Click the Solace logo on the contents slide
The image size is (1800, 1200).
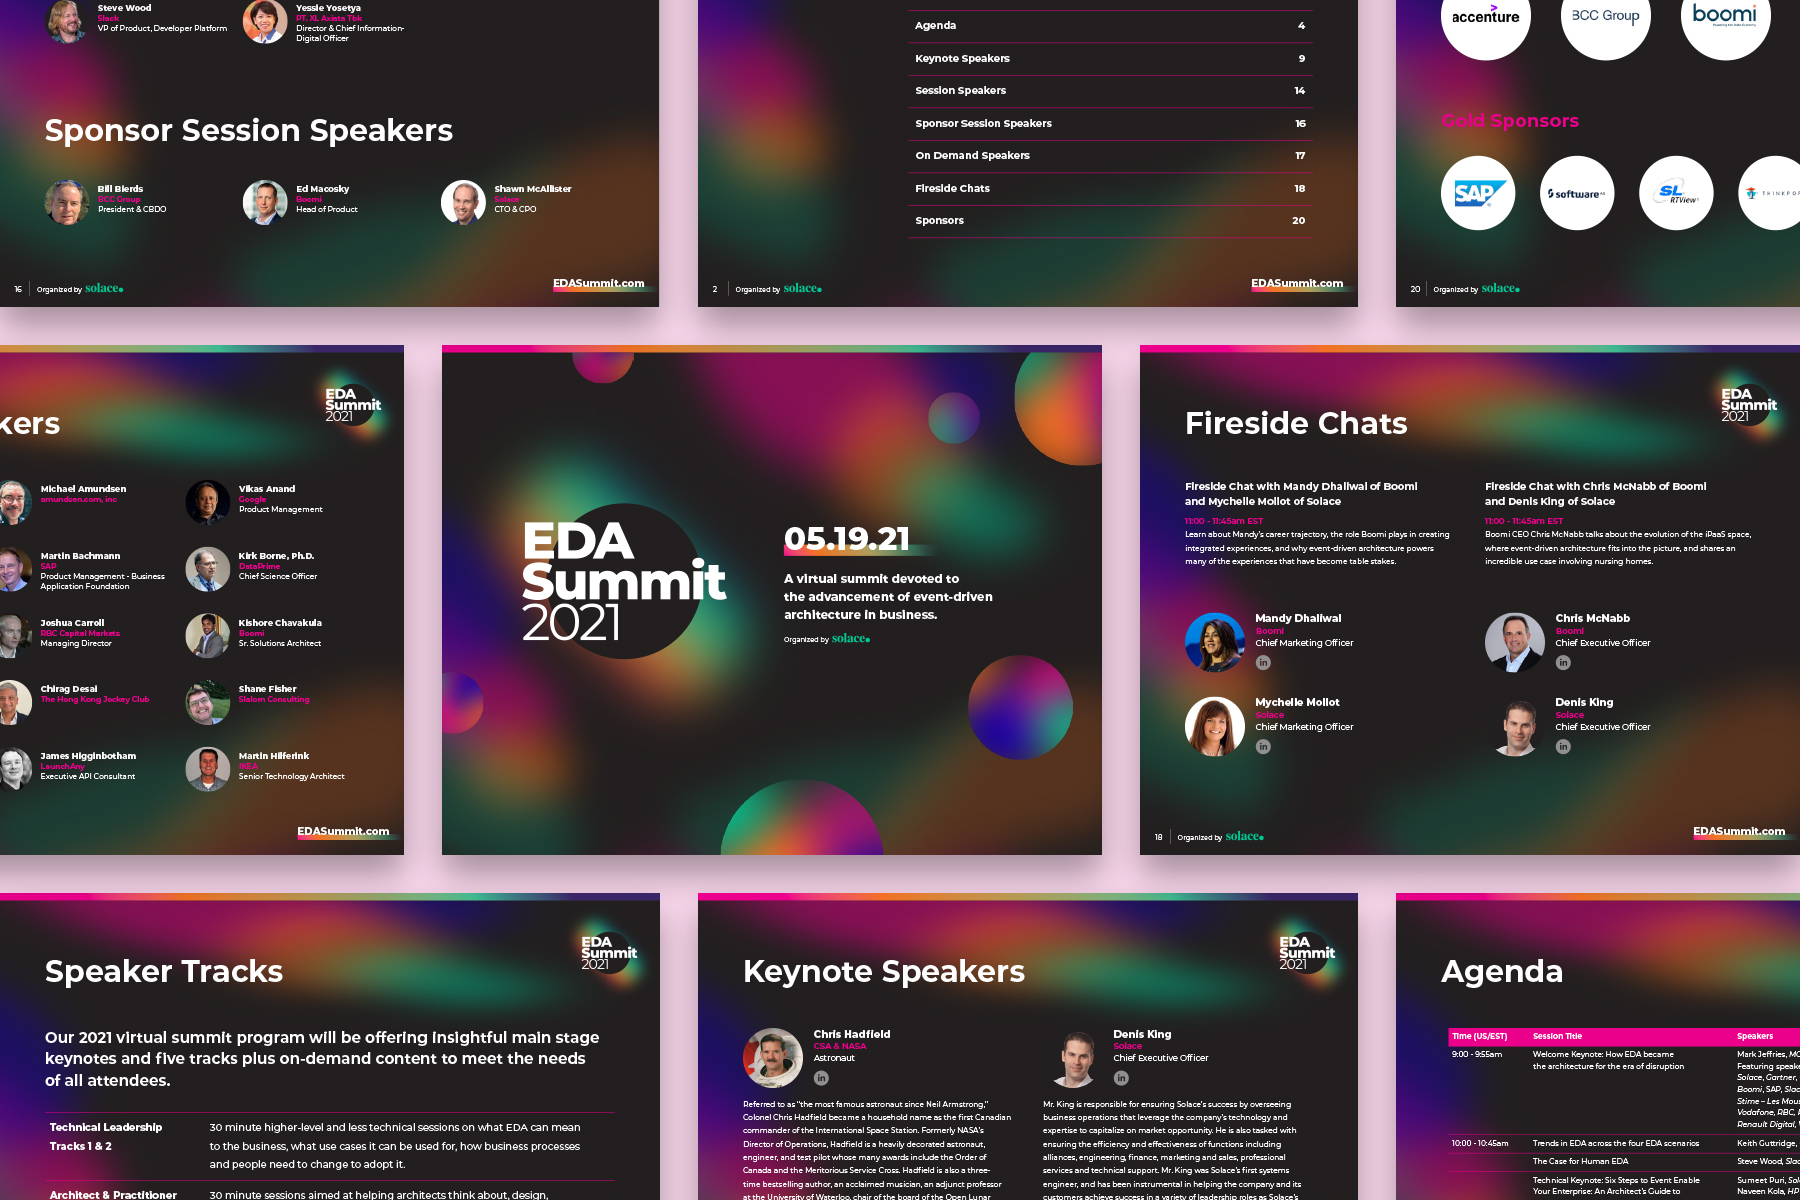803,289
